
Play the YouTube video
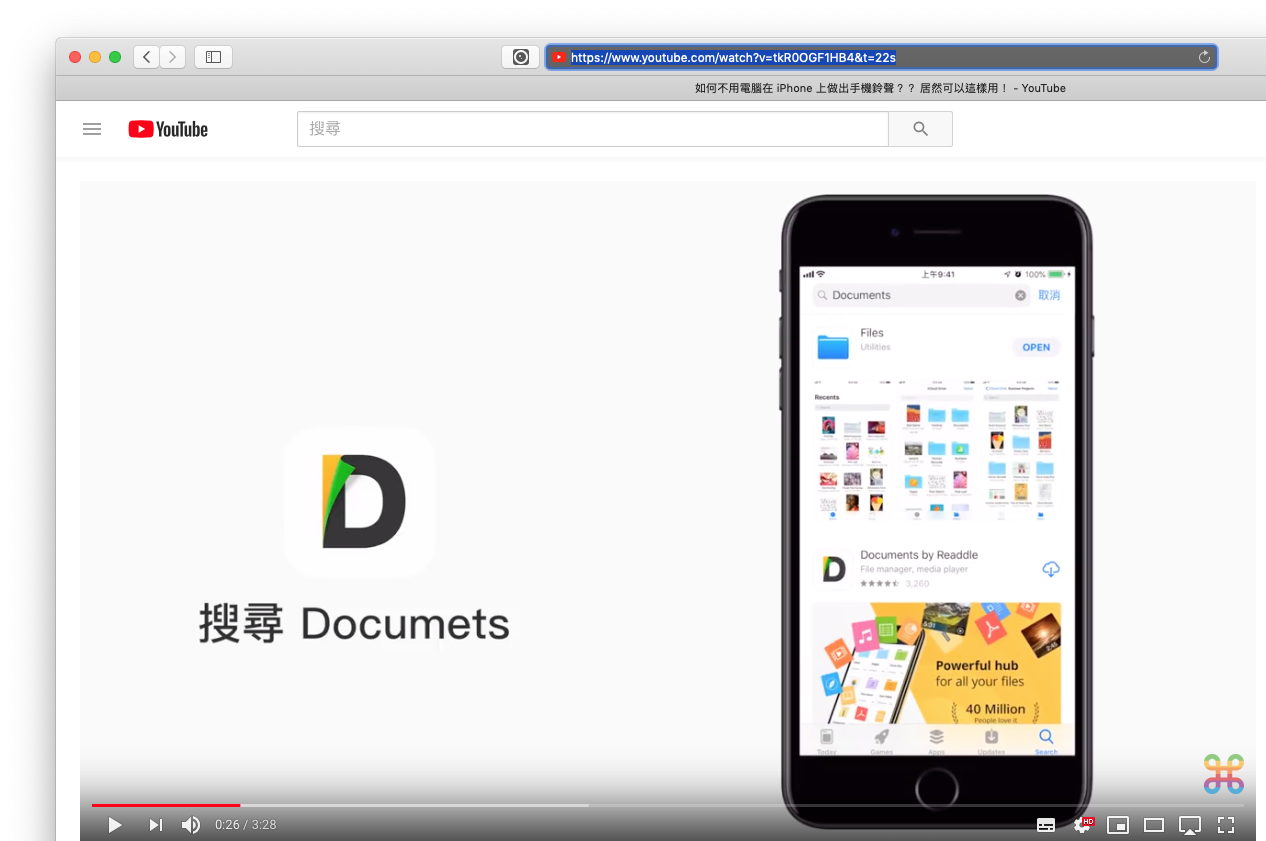tap(115, 825)
